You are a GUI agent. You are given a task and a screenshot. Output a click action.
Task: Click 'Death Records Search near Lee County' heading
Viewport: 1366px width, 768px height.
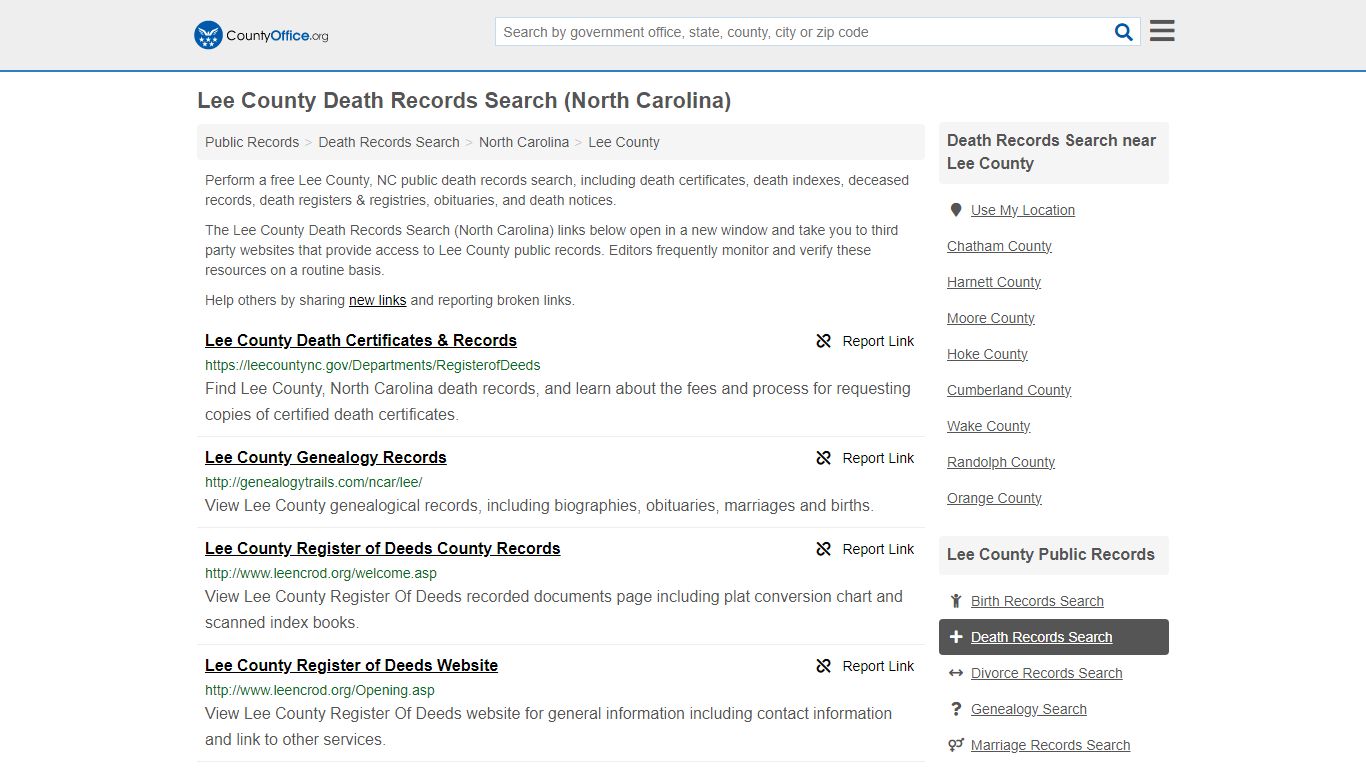[x=1051, y=152]
